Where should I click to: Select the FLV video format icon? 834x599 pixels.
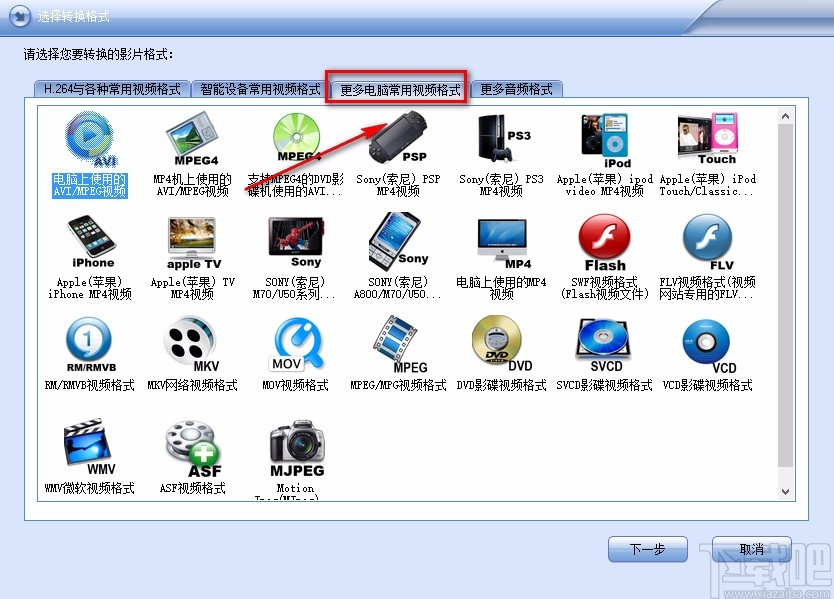click(x=708, y=242)
